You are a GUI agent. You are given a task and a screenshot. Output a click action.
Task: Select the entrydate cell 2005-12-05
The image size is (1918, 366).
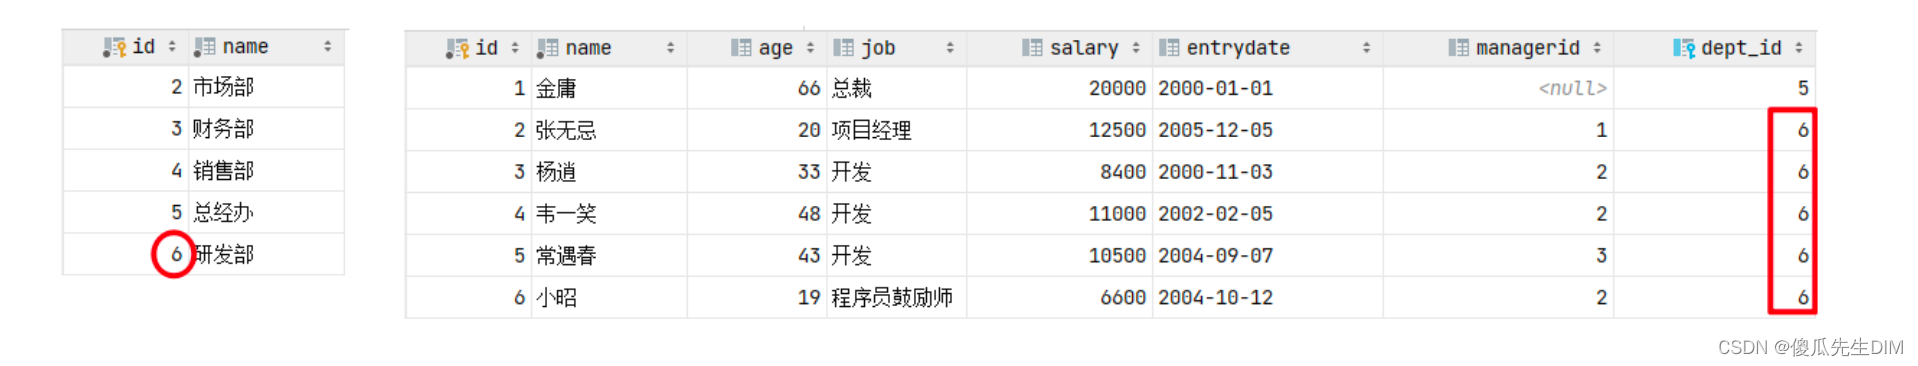click(x=1268, y=130)
